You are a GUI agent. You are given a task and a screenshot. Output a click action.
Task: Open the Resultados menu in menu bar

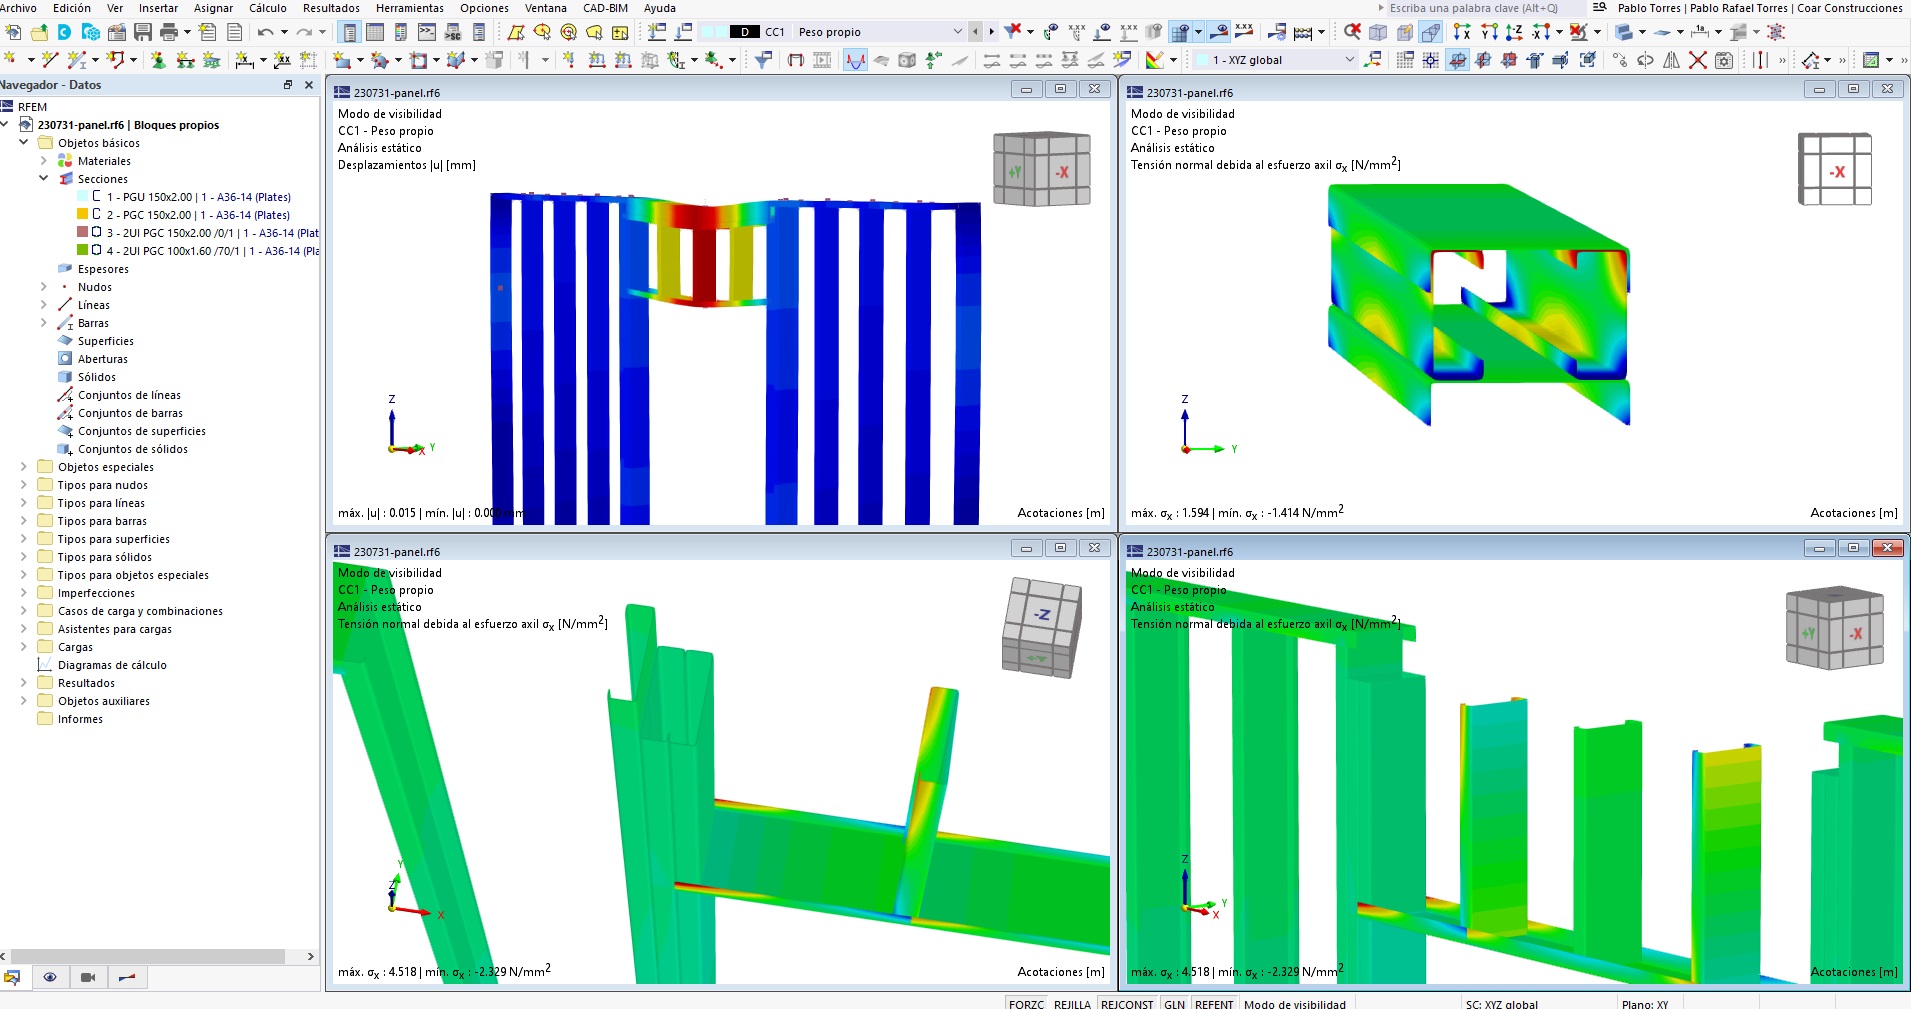click(331, 8)
